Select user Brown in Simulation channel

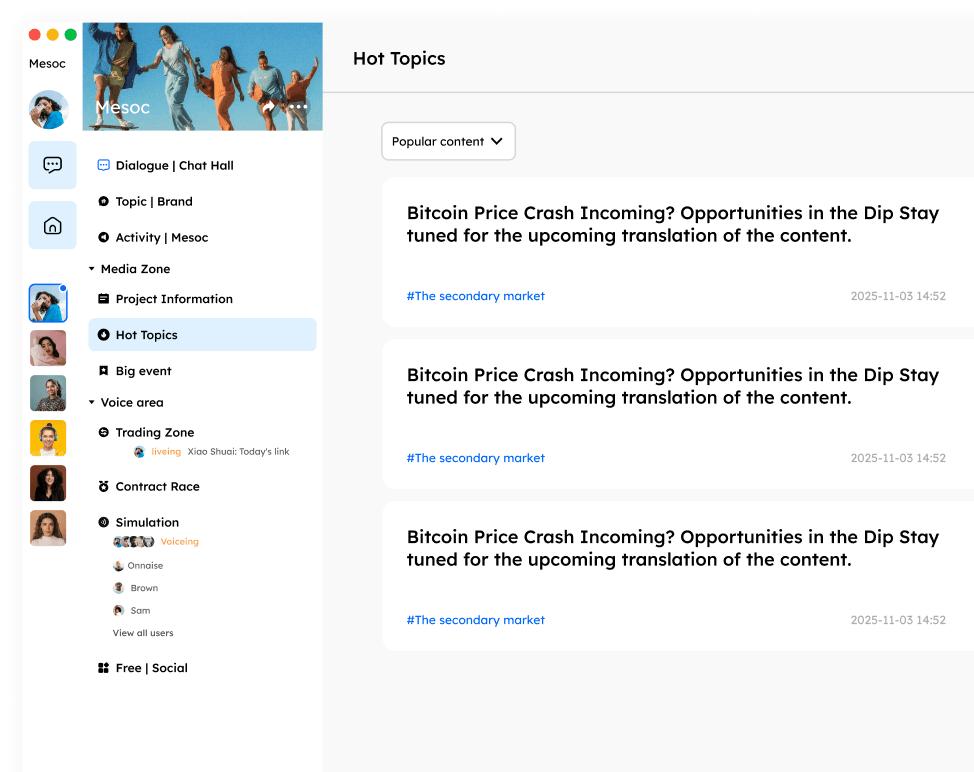[x=144, y=588]
